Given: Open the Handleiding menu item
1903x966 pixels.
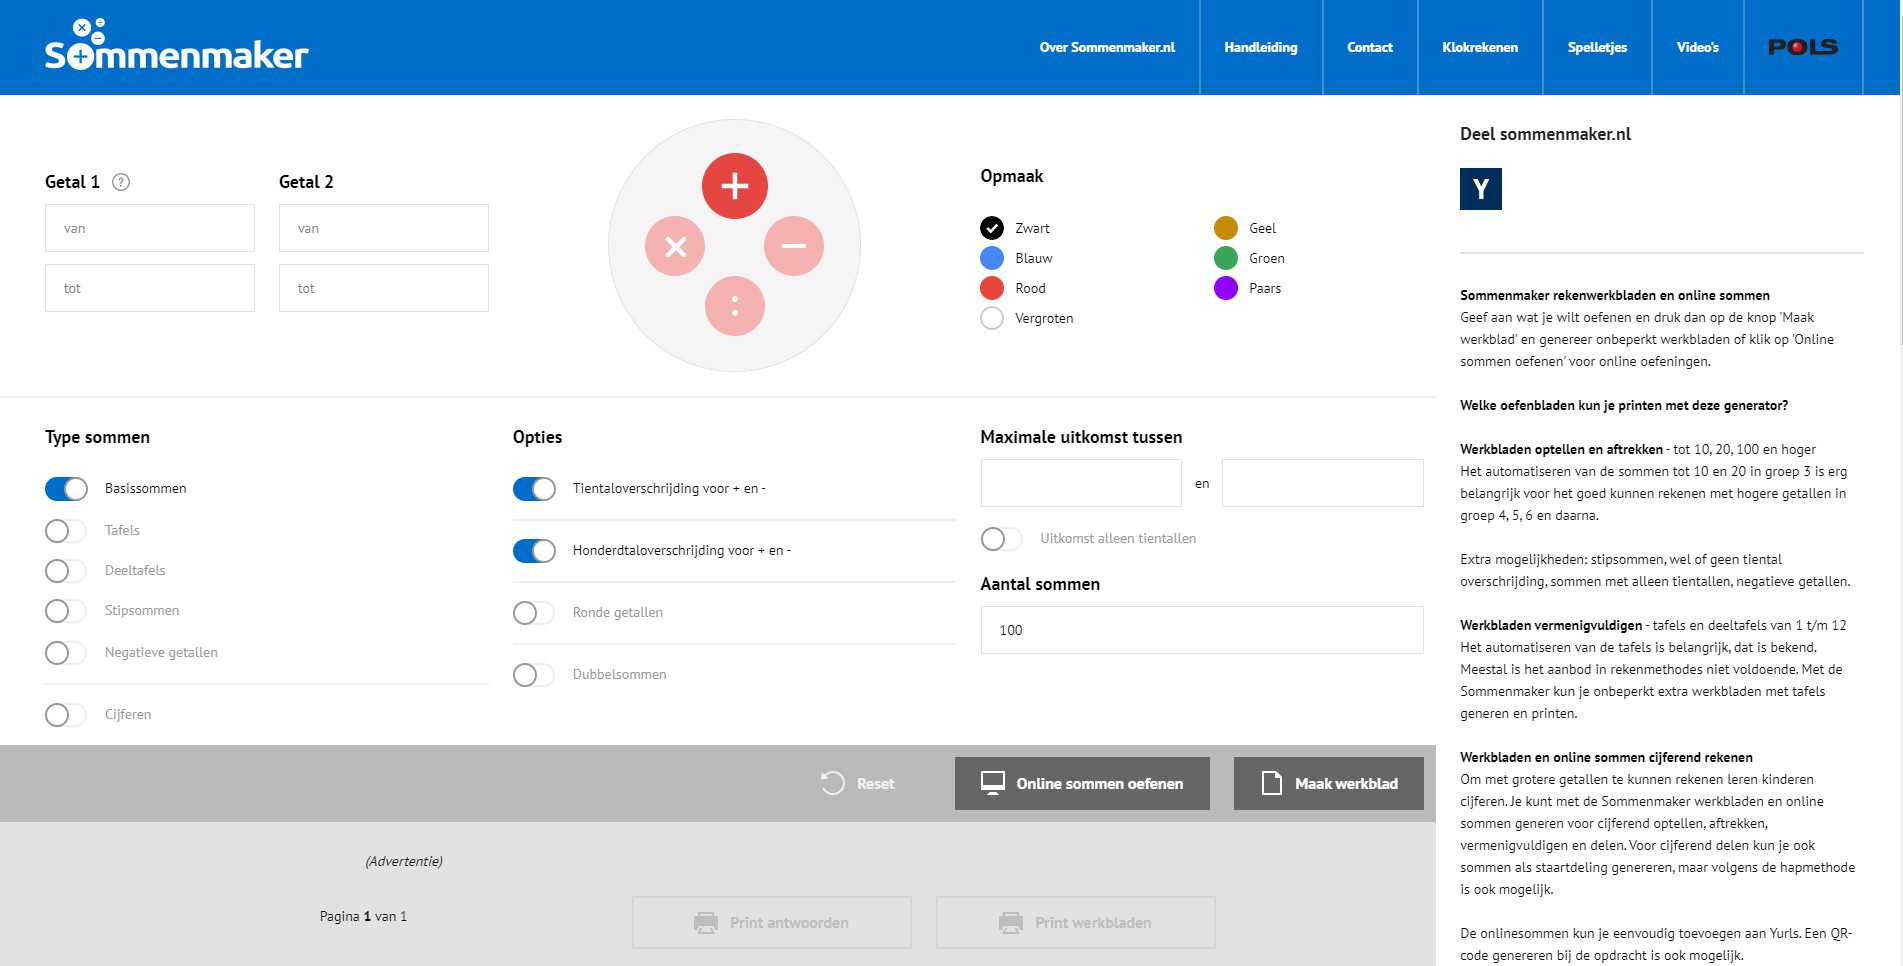Looking at the screenshot, I should pos(1260,47).
